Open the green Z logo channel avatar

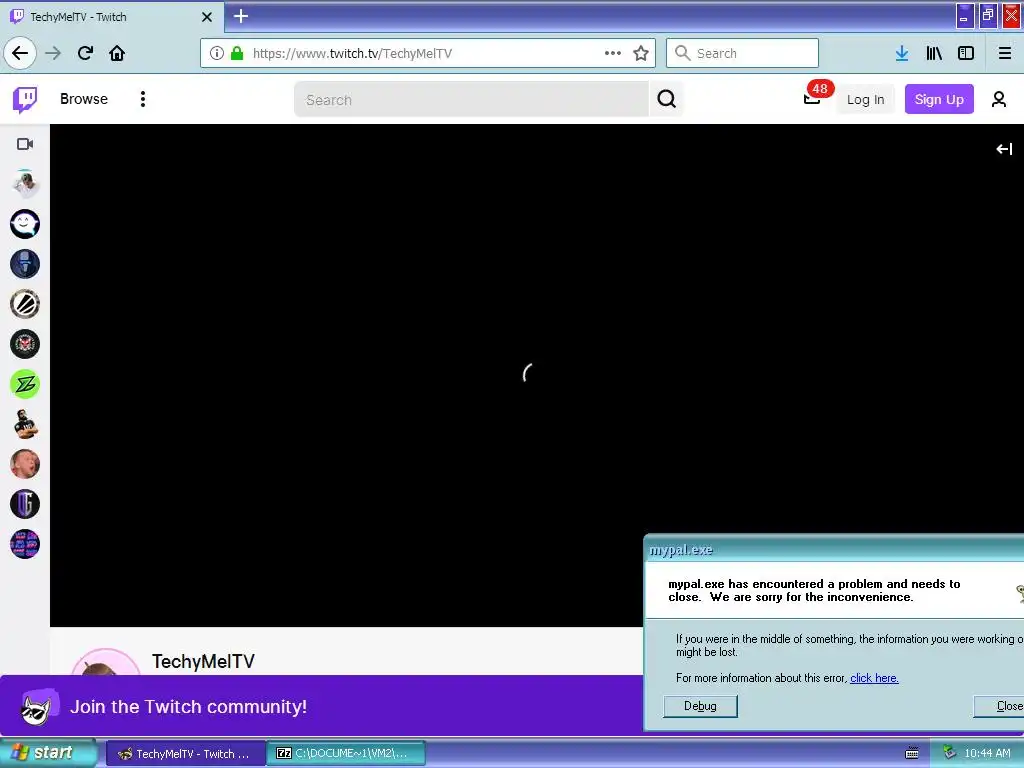(x=25, y=384)
